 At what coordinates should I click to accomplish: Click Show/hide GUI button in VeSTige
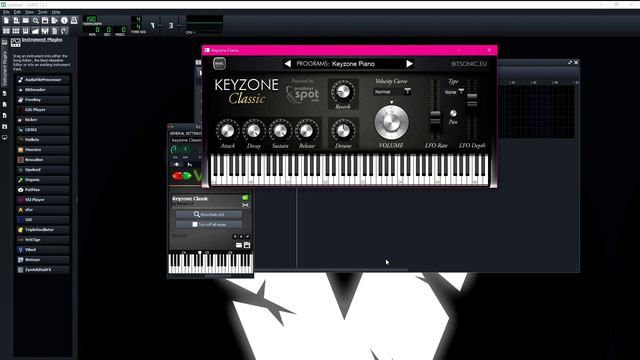coord(209,214)
